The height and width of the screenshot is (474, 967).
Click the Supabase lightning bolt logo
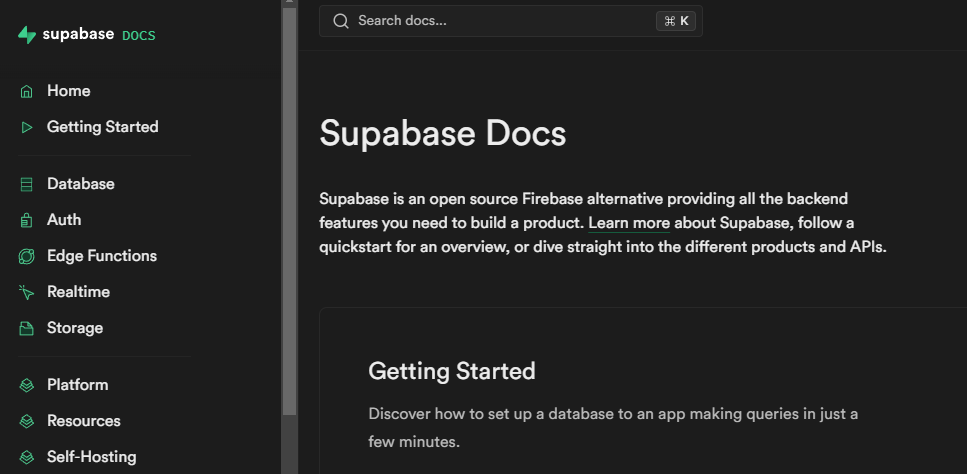(27, 35)
